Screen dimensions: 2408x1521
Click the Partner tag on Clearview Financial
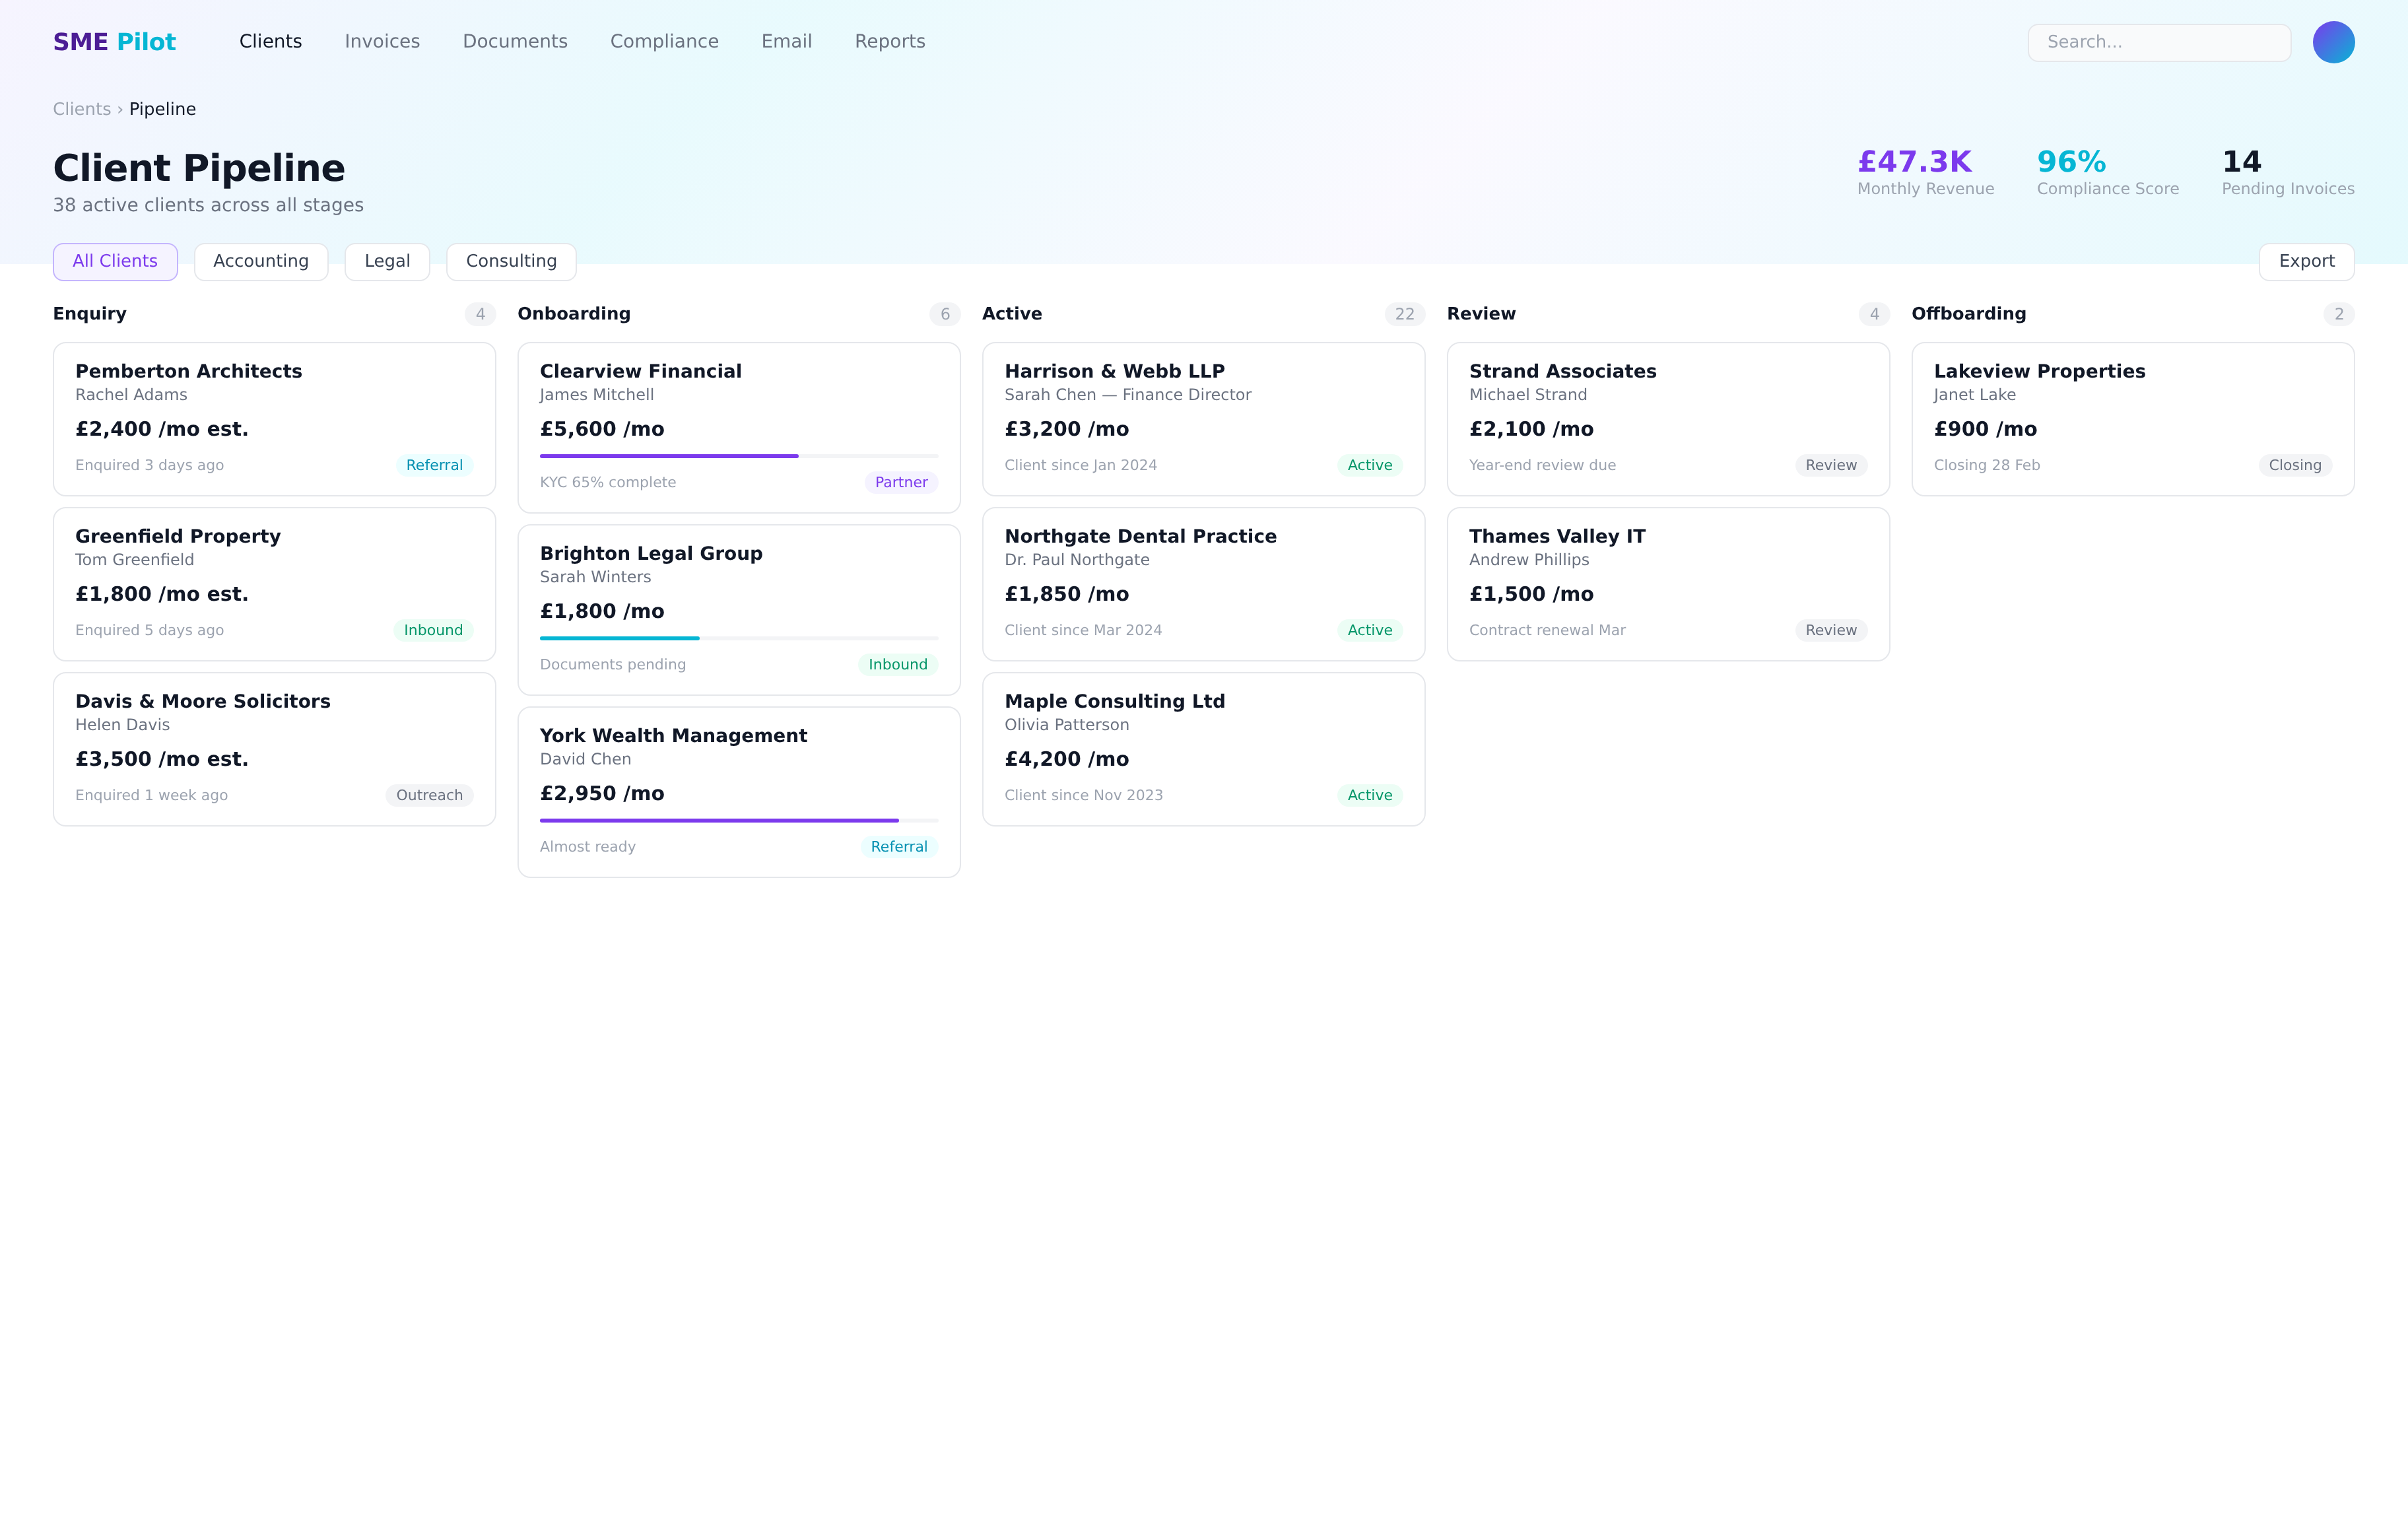[900, 482]
